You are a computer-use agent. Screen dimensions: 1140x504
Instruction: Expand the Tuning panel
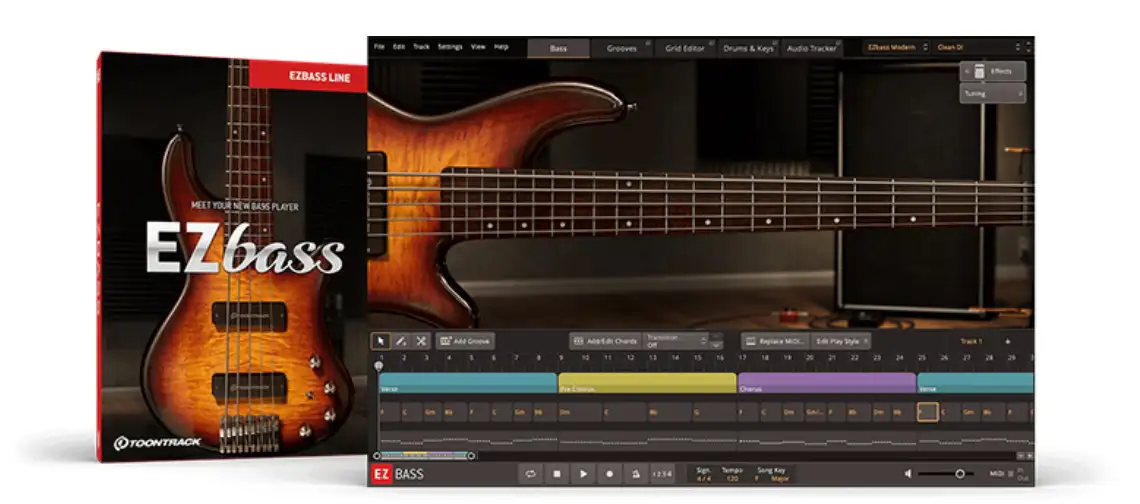993,93
